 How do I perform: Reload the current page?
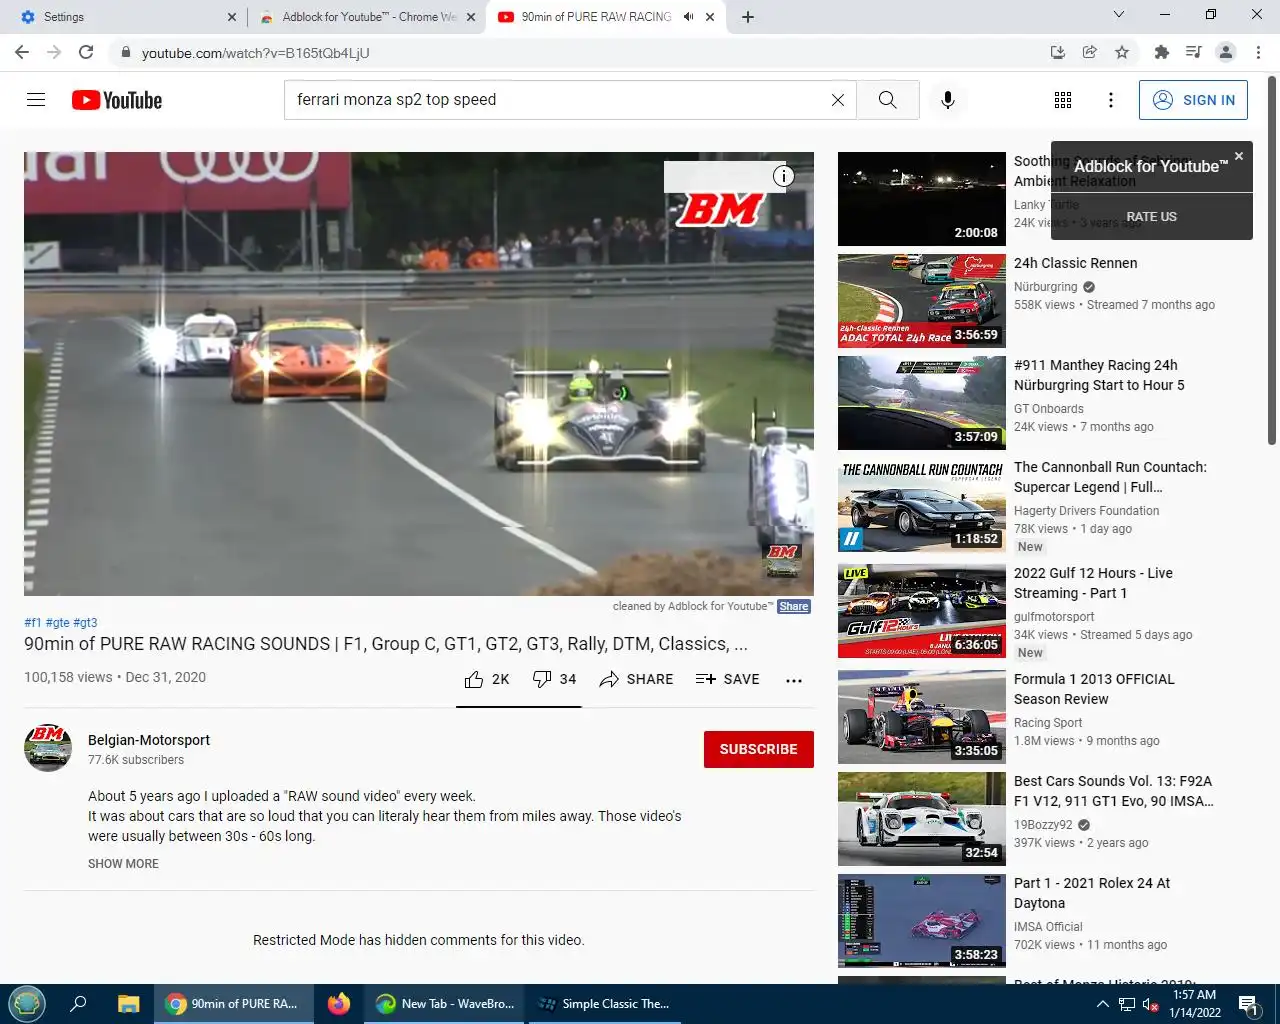coord(86,52)
